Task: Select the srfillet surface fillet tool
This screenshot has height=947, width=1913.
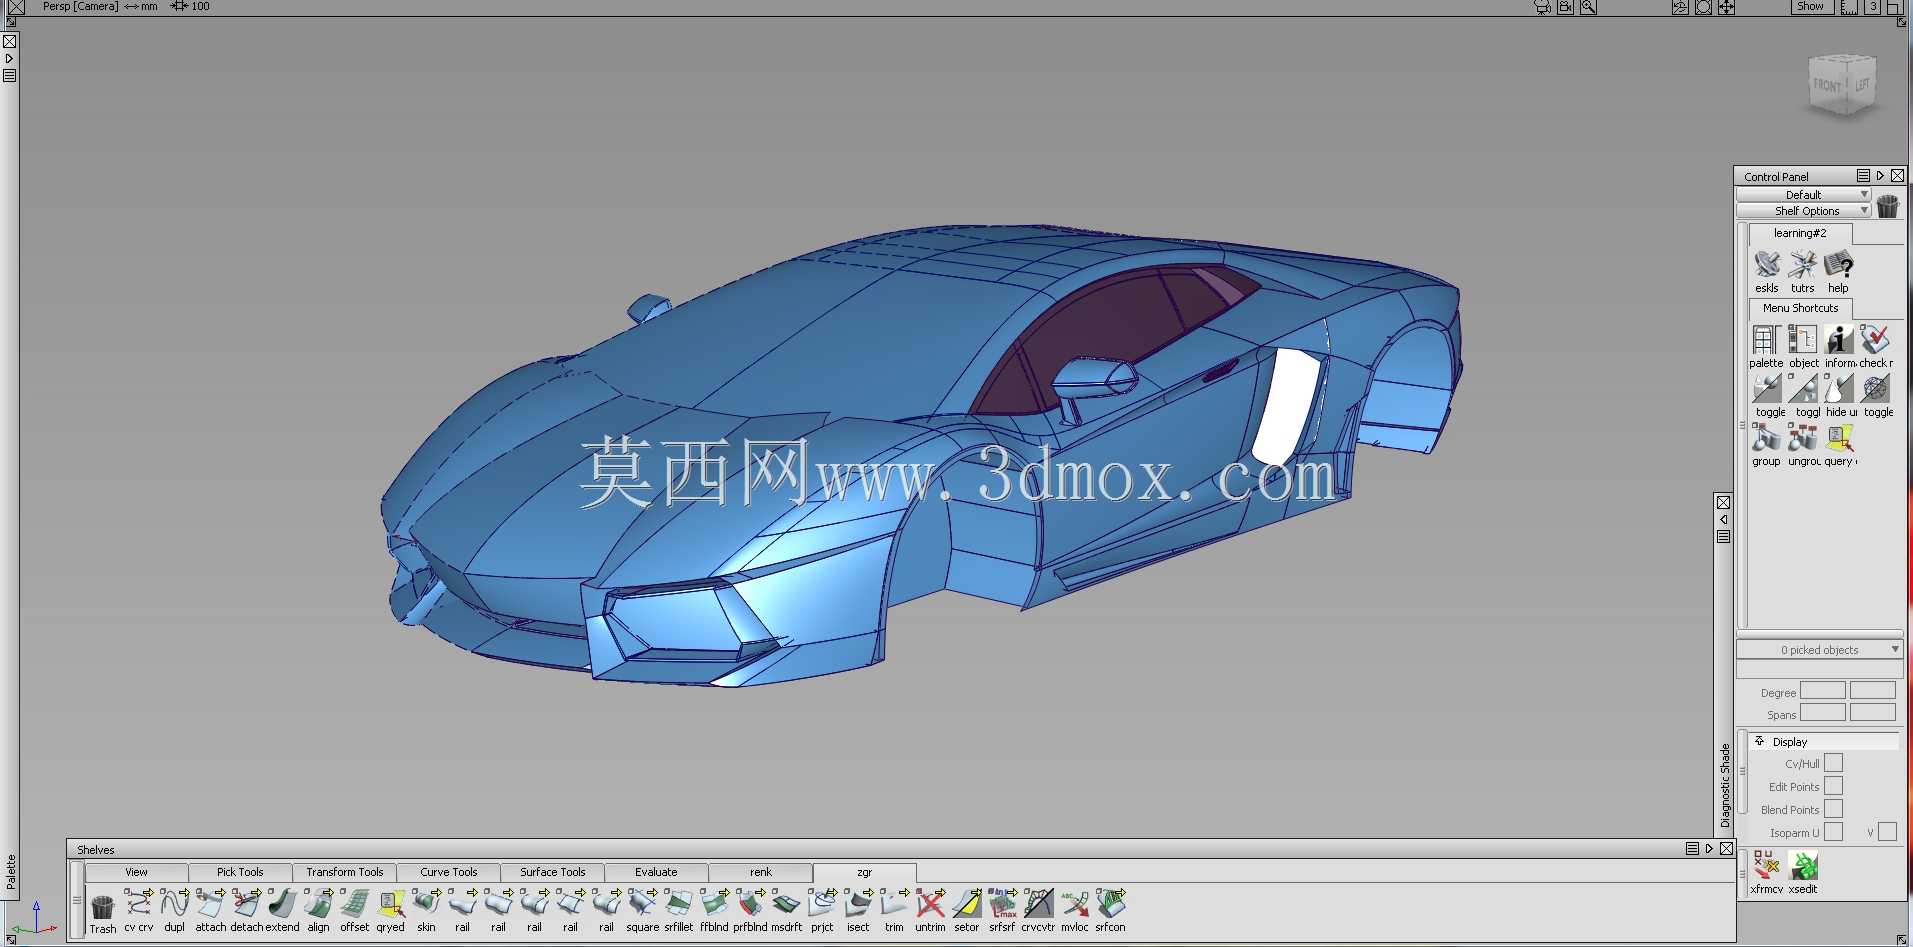Action: [678, 903]
